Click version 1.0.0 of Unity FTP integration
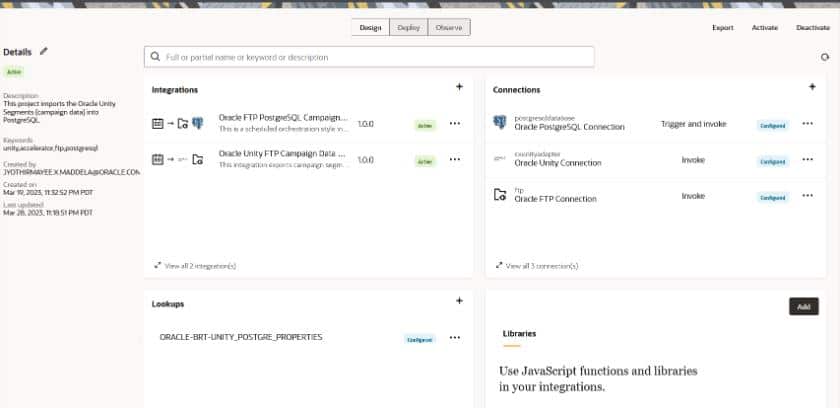Screen dimensions: 840x408 point(365,160)
